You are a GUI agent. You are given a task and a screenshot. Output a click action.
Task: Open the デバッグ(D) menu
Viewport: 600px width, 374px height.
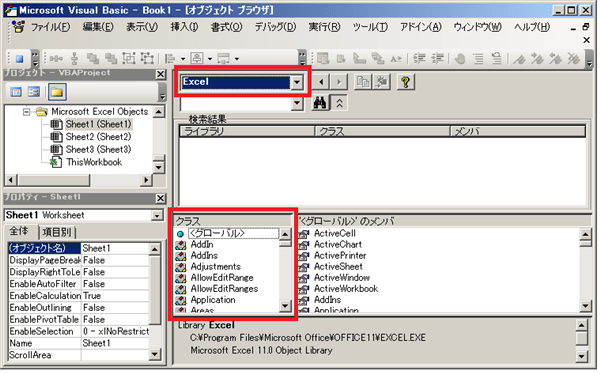(x=275, y=27)
